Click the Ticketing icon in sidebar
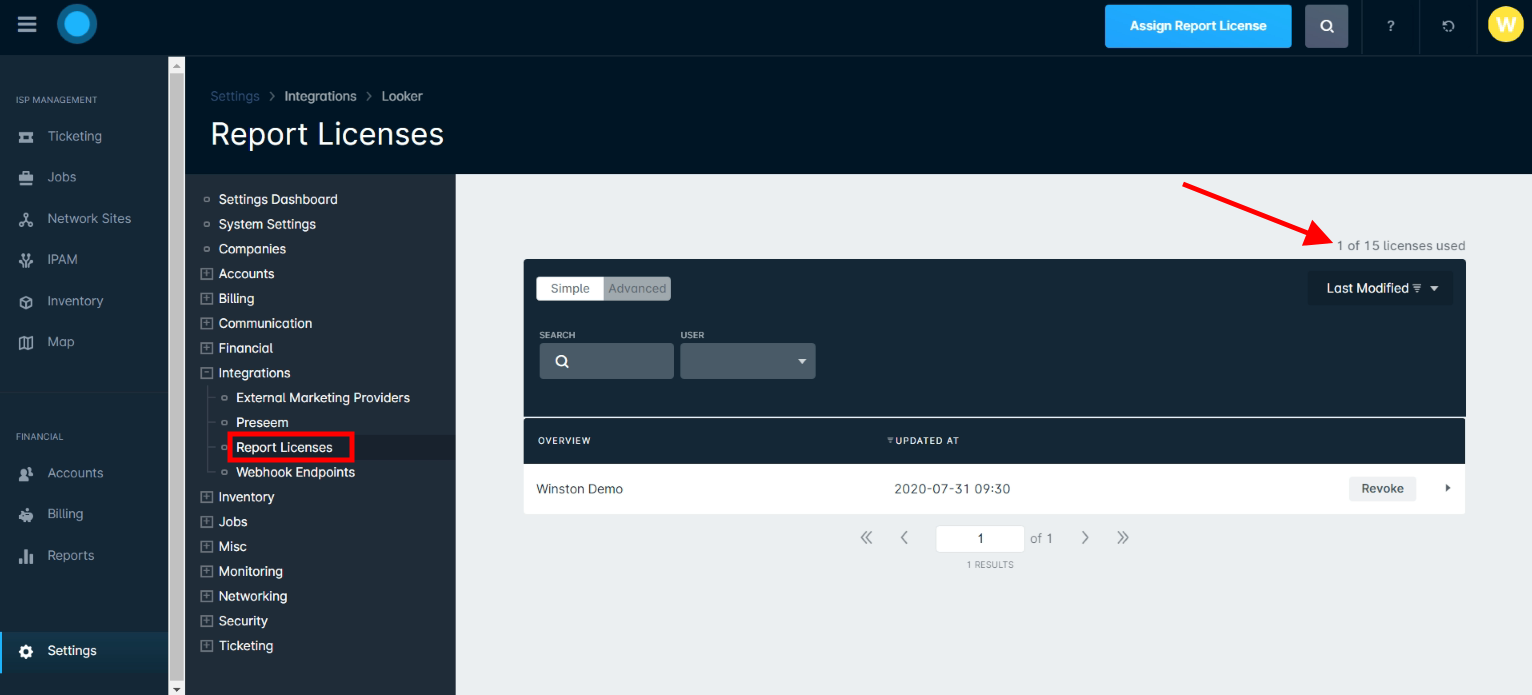This screenshot has height=695, width=1532. click(x=26, y=136)
